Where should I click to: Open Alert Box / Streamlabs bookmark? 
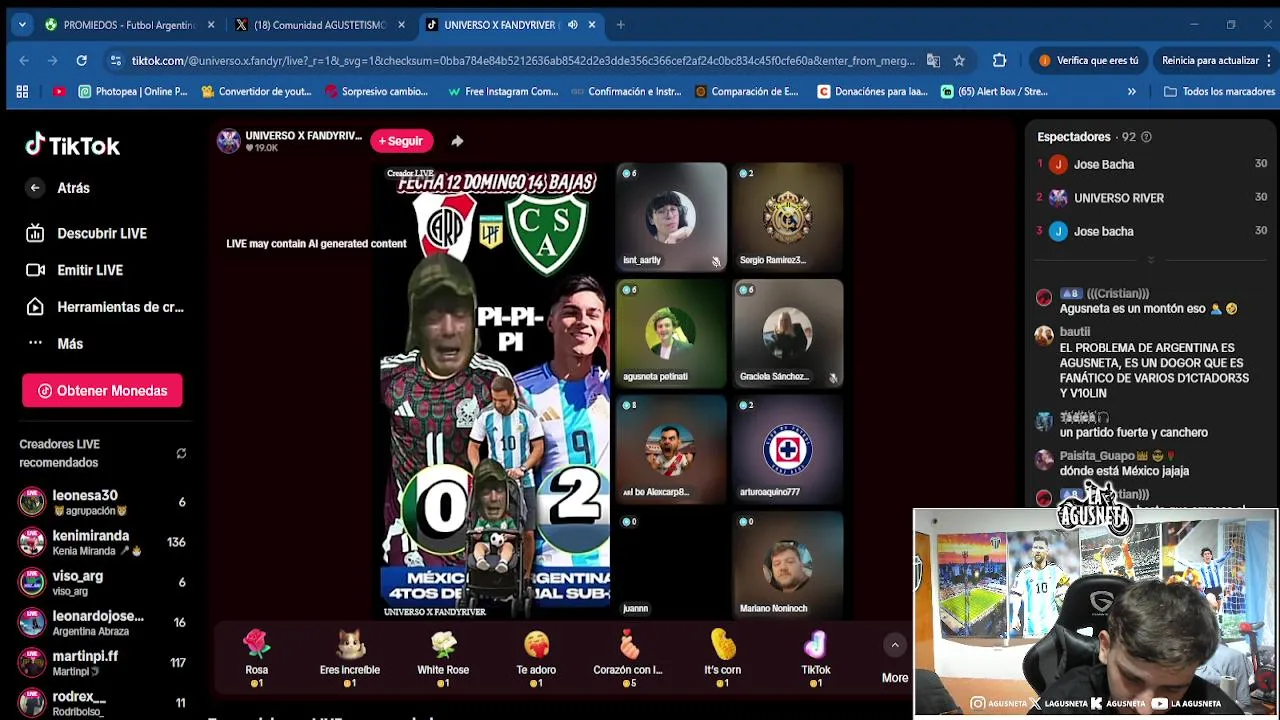[x=994, y=92]
